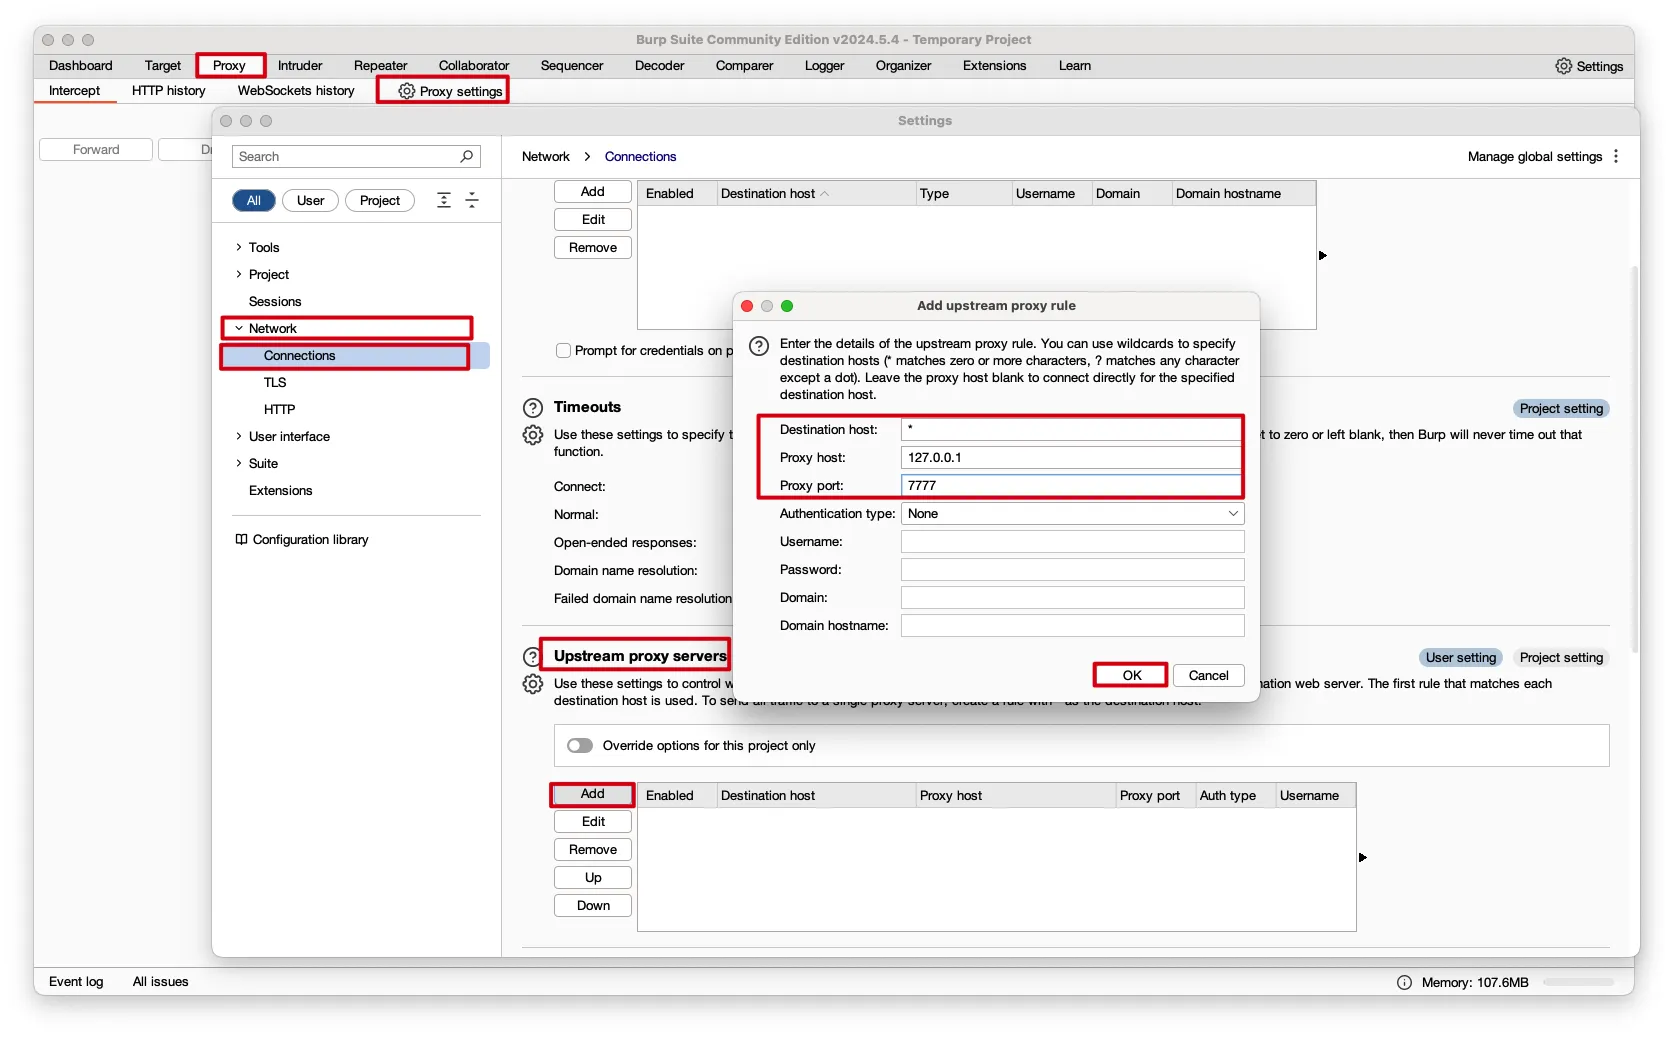The height and width of the screenshot is (1037, 1674).
Task: Expand the User interface tree node
Action: (x=239, y=436)
